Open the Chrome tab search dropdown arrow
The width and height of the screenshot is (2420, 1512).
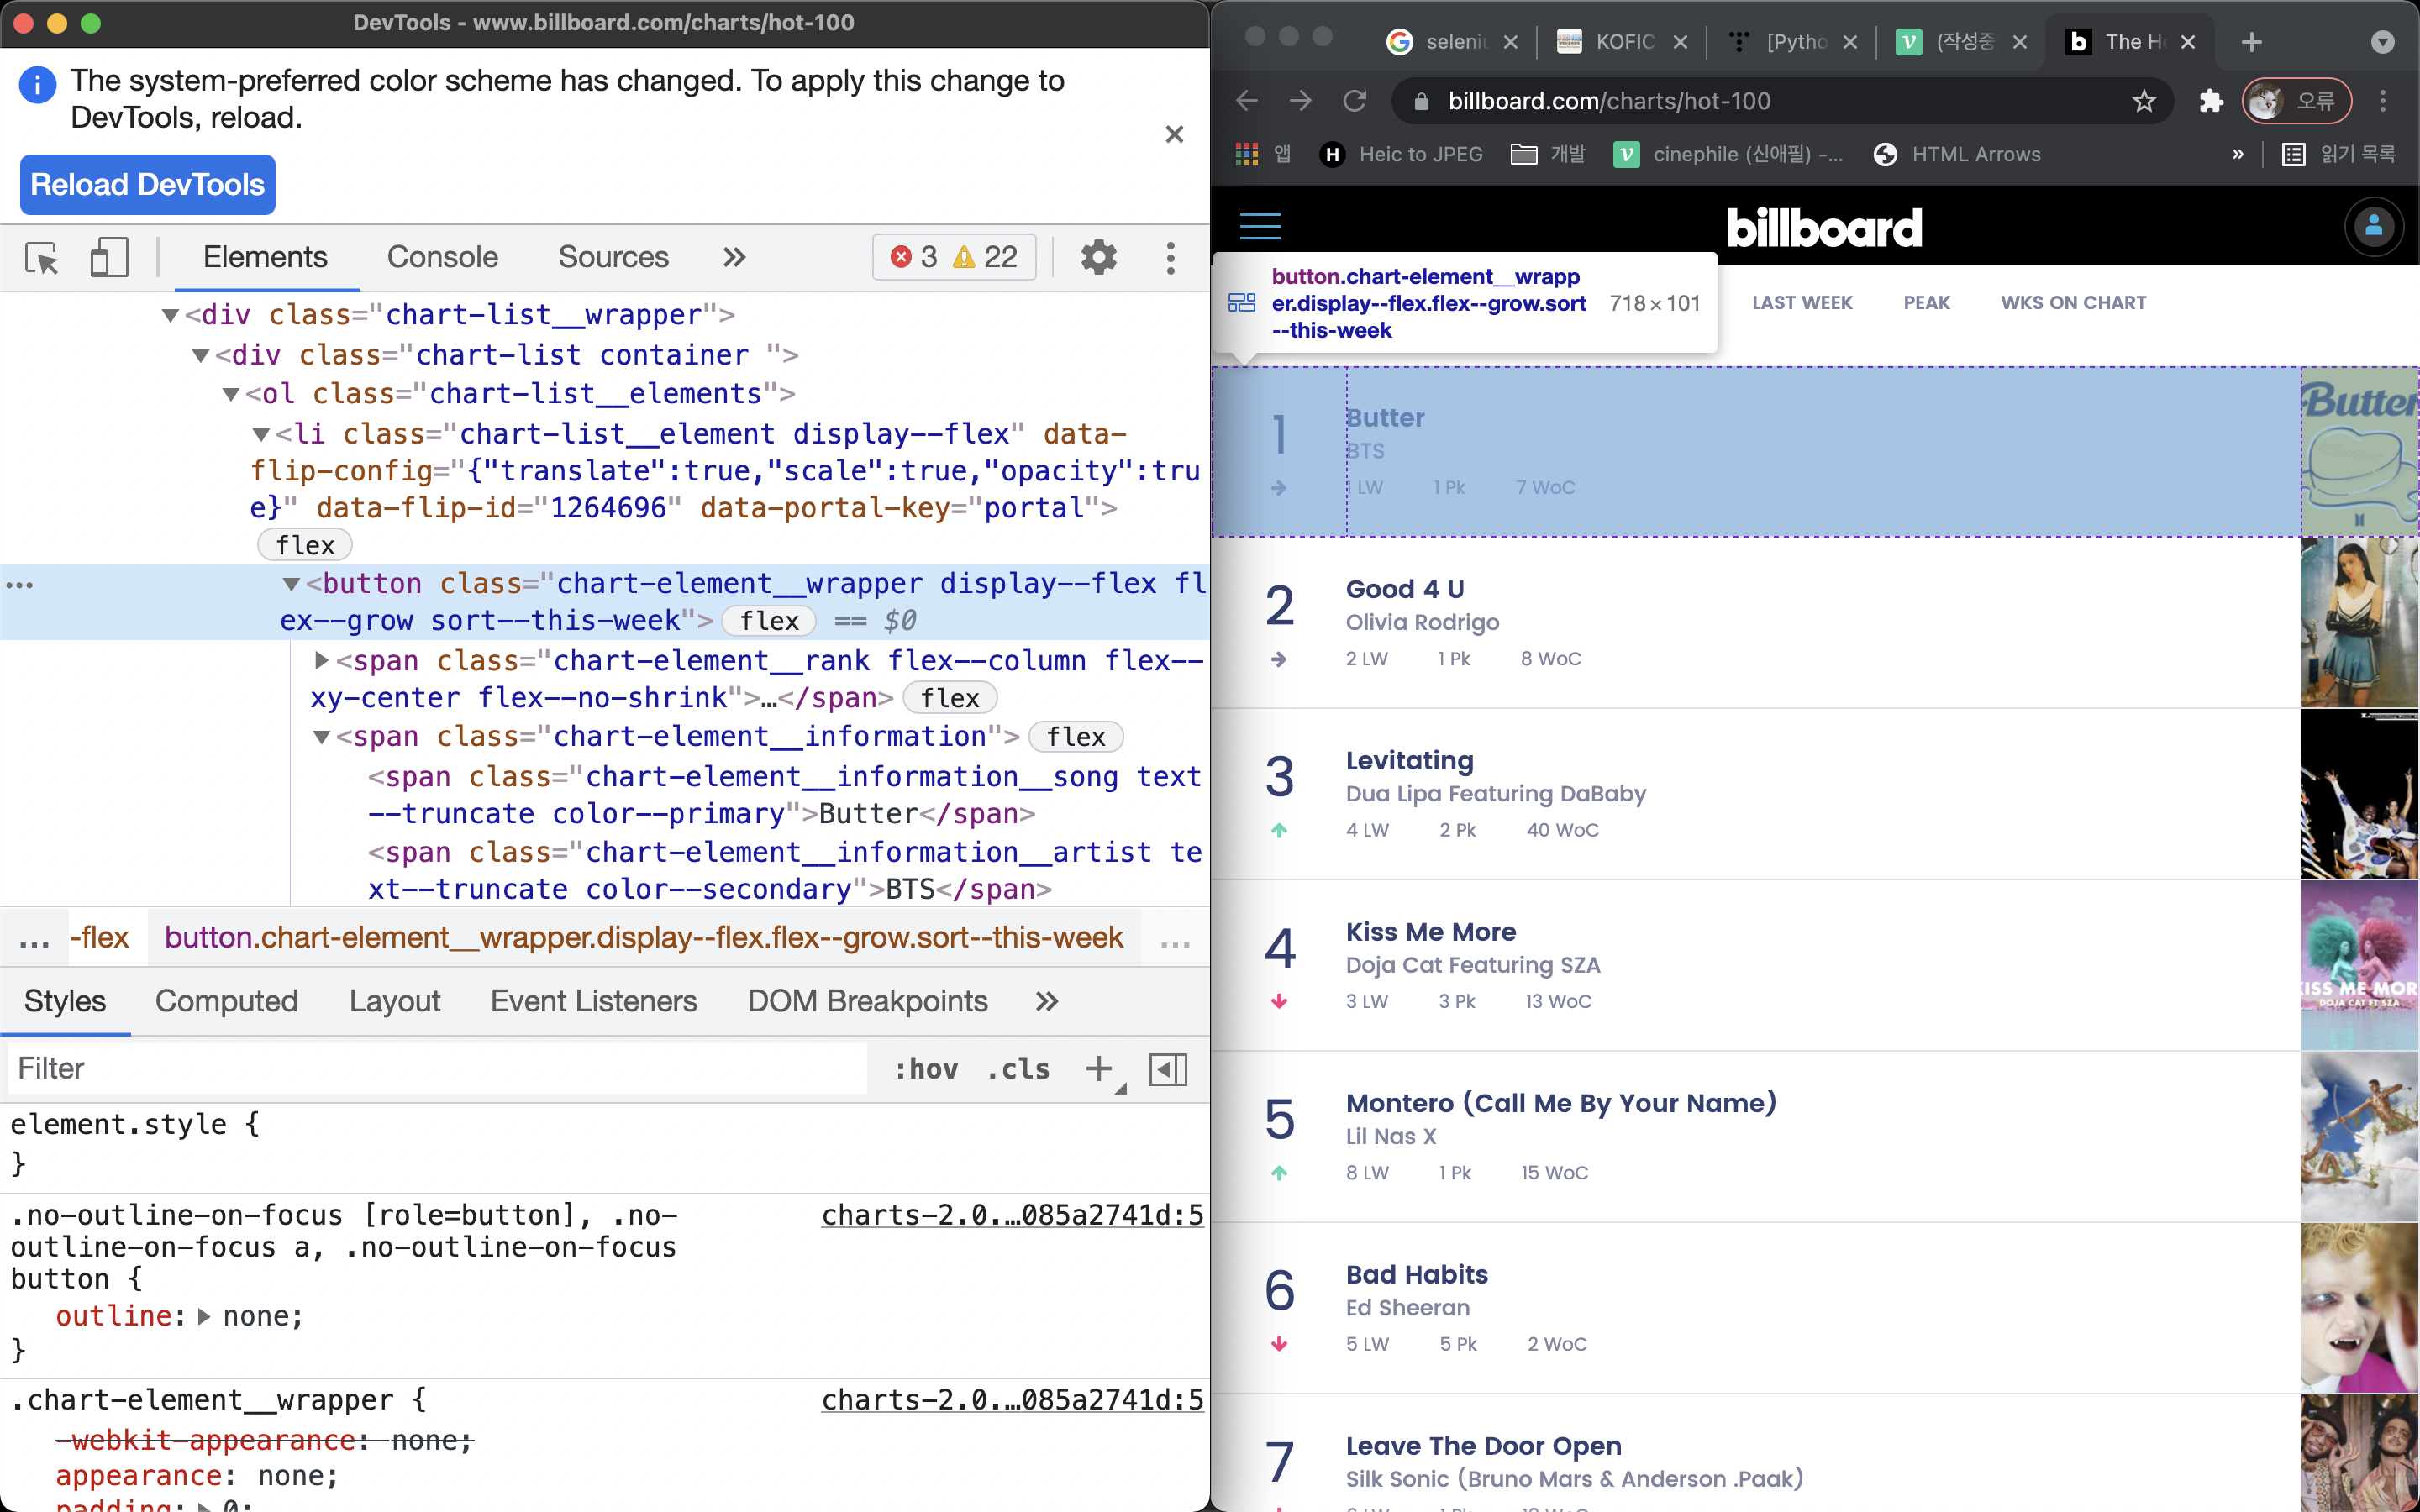pos(2383,42)
